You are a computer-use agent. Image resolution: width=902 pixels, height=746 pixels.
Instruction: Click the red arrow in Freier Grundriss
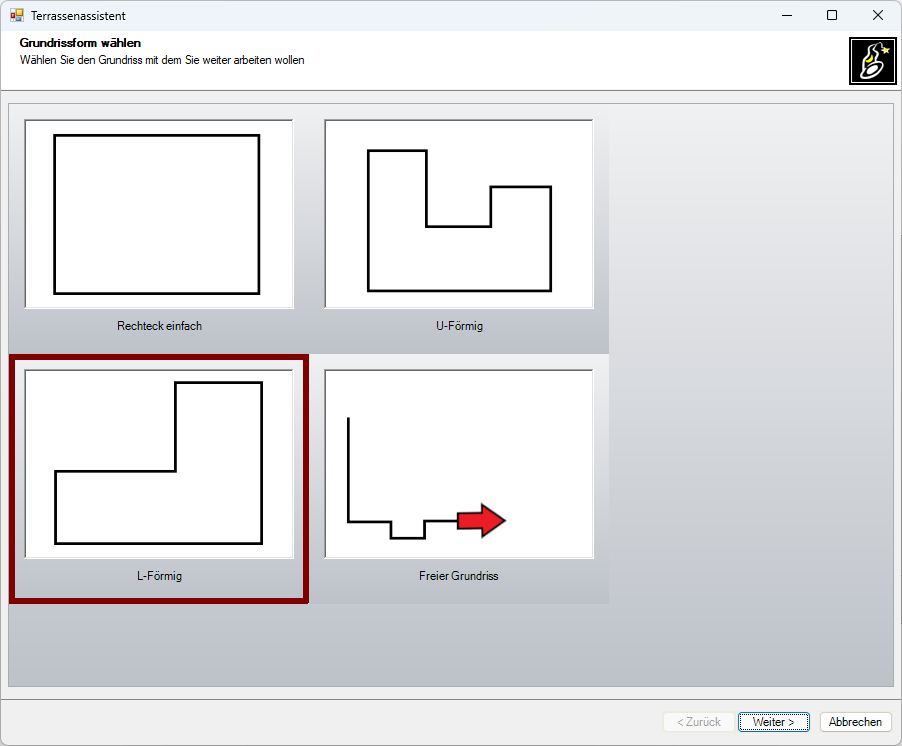tap(482, 521)
